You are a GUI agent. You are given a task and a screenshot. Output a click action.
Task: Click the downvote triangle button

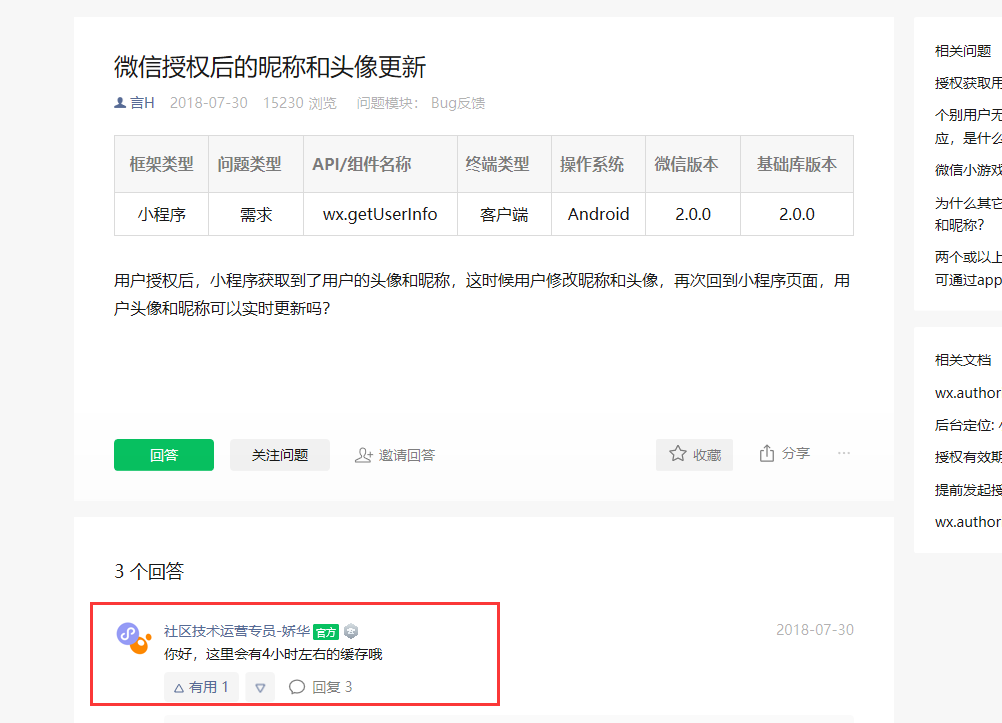pos(260,687)
